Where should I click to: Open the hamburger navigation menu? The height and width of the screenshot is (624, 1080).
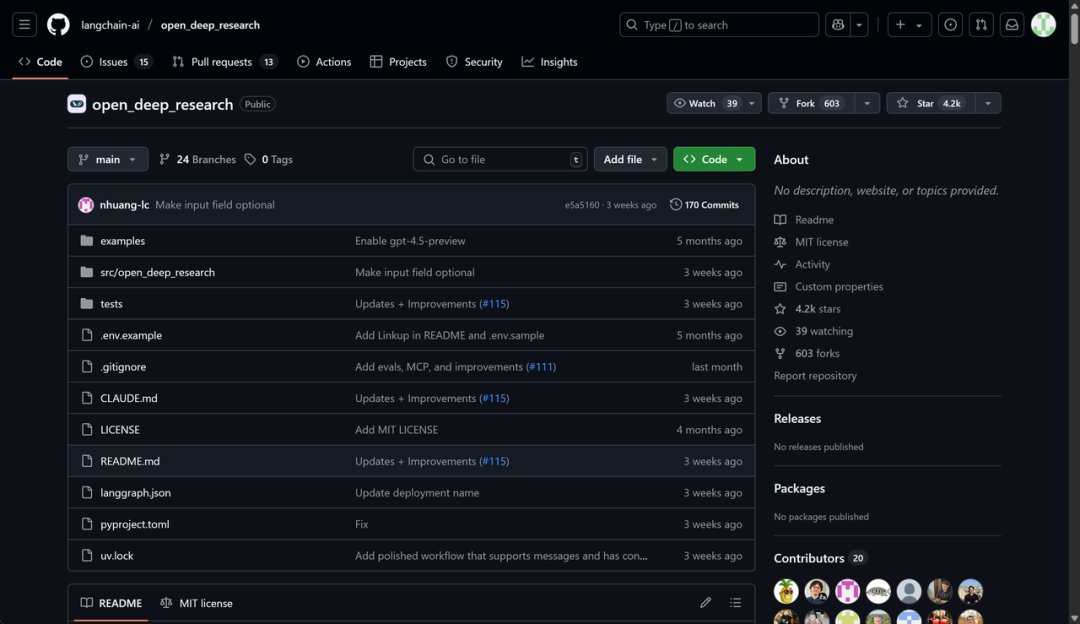coord(24,25)
